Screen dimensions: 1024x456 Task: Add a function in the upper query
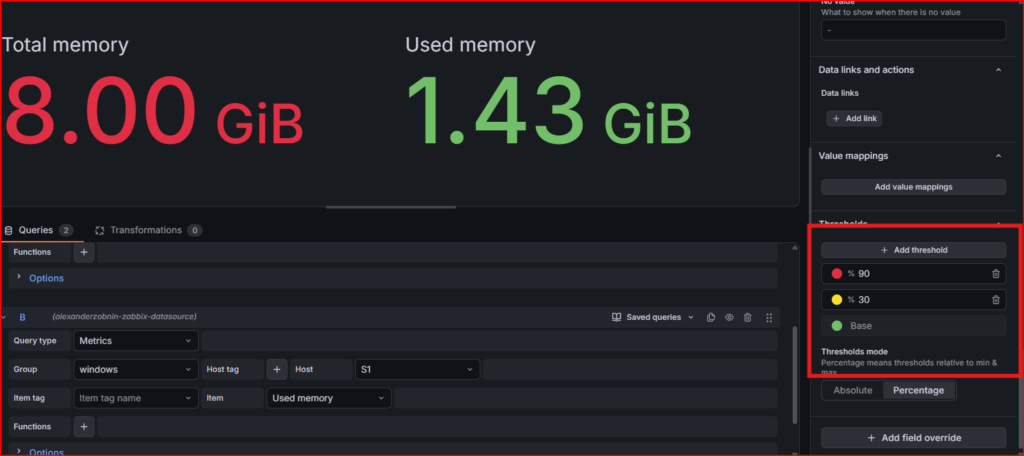tap(84, 252)
